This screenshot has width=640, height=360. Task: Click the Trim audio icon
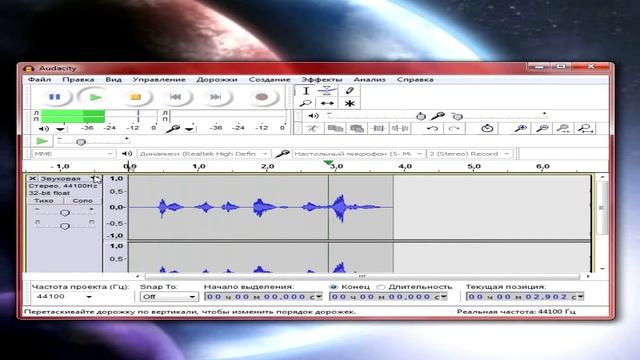point(378,129)
